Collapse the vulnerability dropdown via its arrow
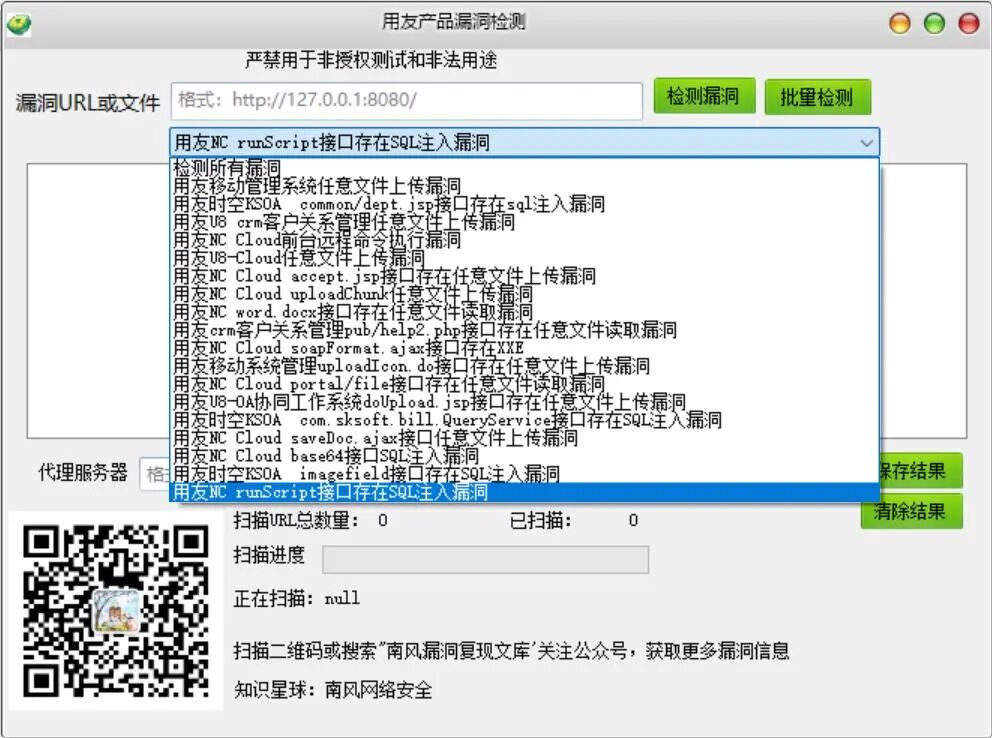Image resolution: width=992 pixels, height=738 pixels. click(866, 143)
